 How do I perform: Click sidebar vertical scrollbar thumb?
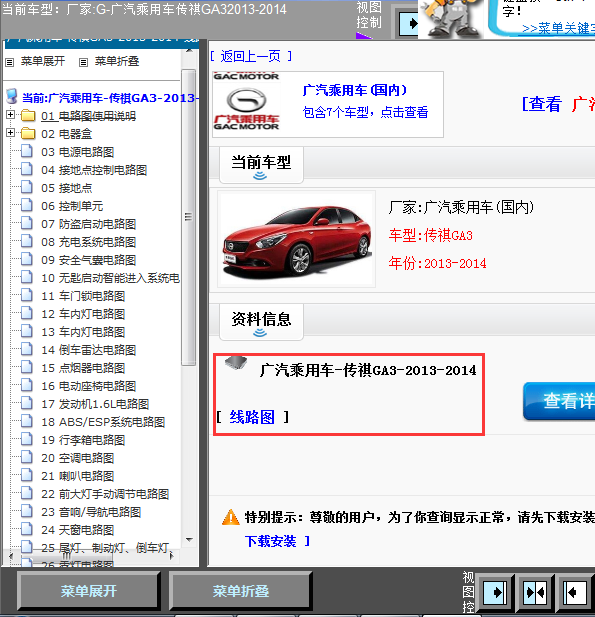pyautogui.click(x=189, y=217)
